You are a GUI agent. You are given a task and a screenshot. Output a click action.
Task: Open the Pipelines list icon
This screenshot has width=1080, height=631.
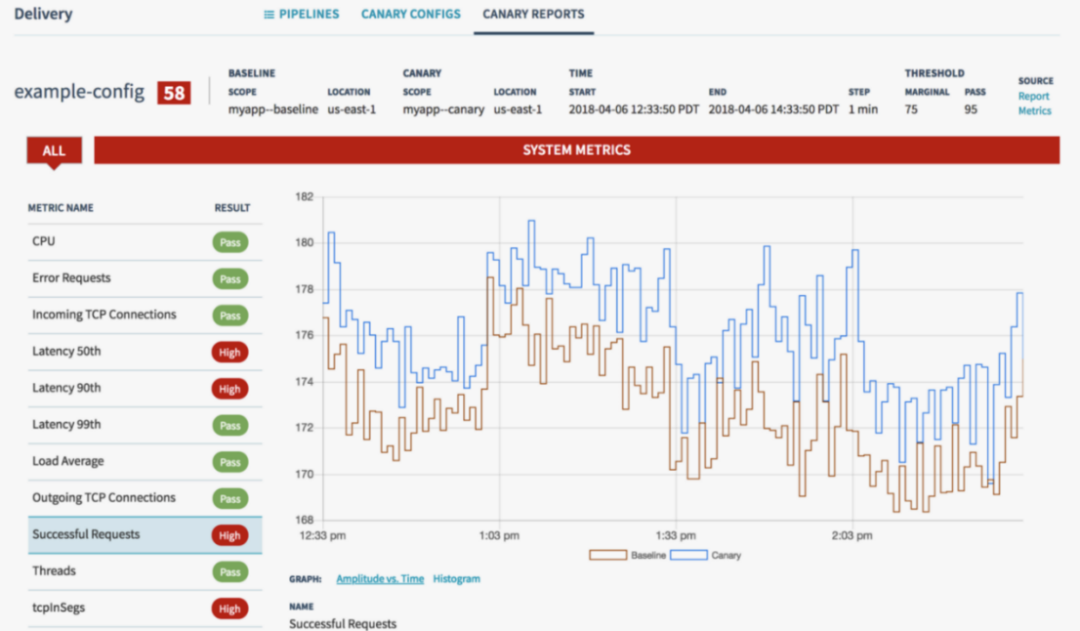269,14
